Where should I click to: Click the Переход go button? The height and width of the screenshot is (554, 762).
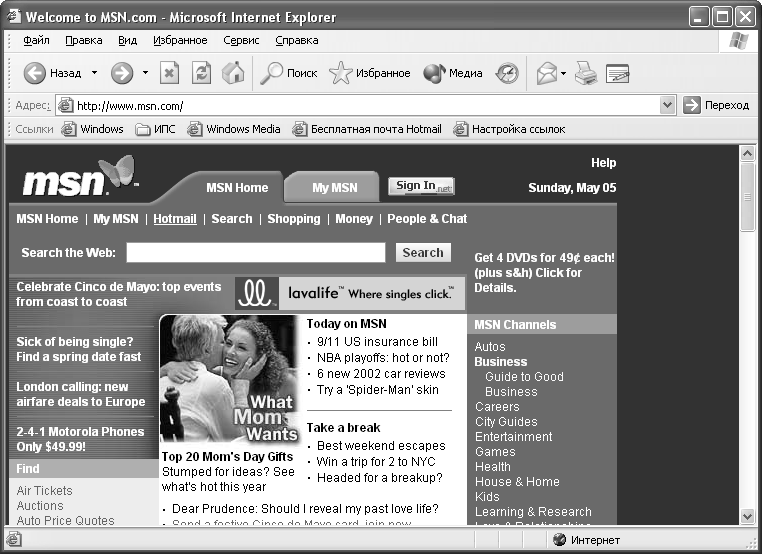point(716,105)
